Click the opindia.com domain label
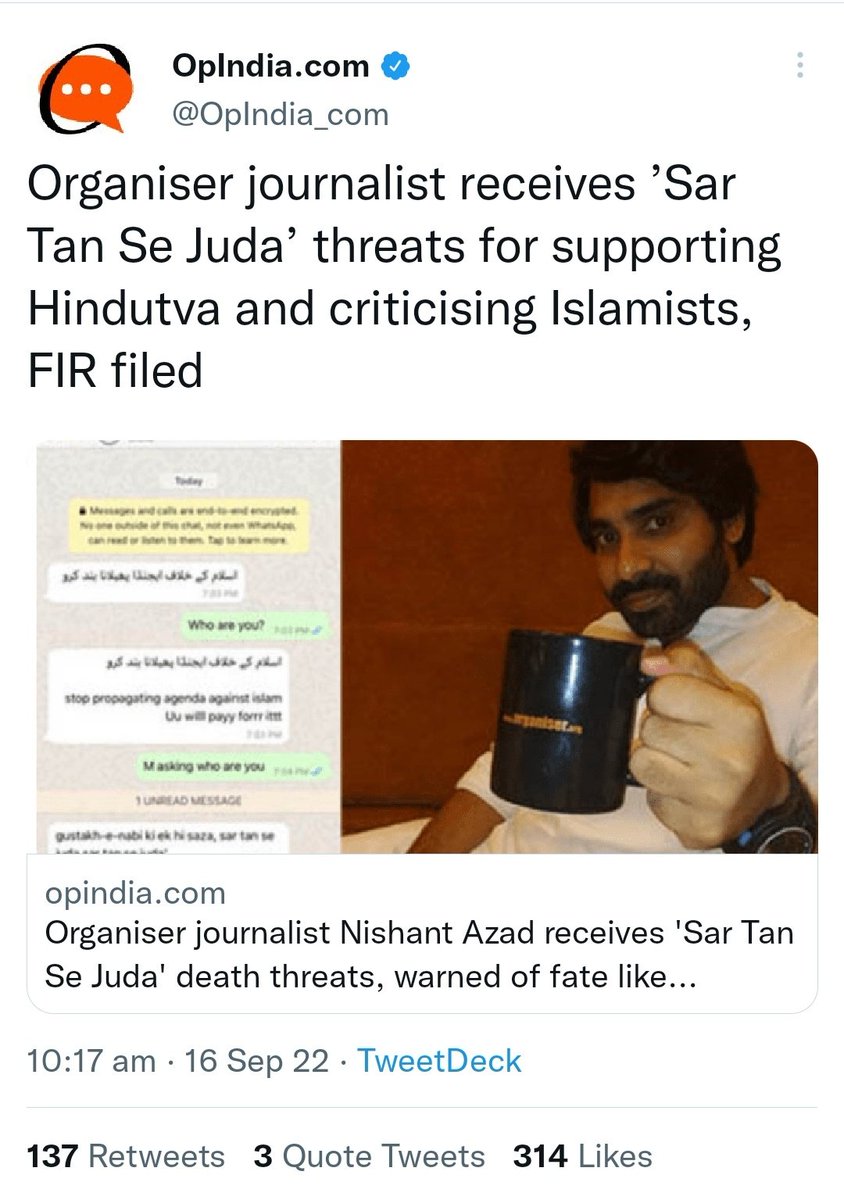The height and width of the screenshot is (1200, 844). click(x=135, y=891)
